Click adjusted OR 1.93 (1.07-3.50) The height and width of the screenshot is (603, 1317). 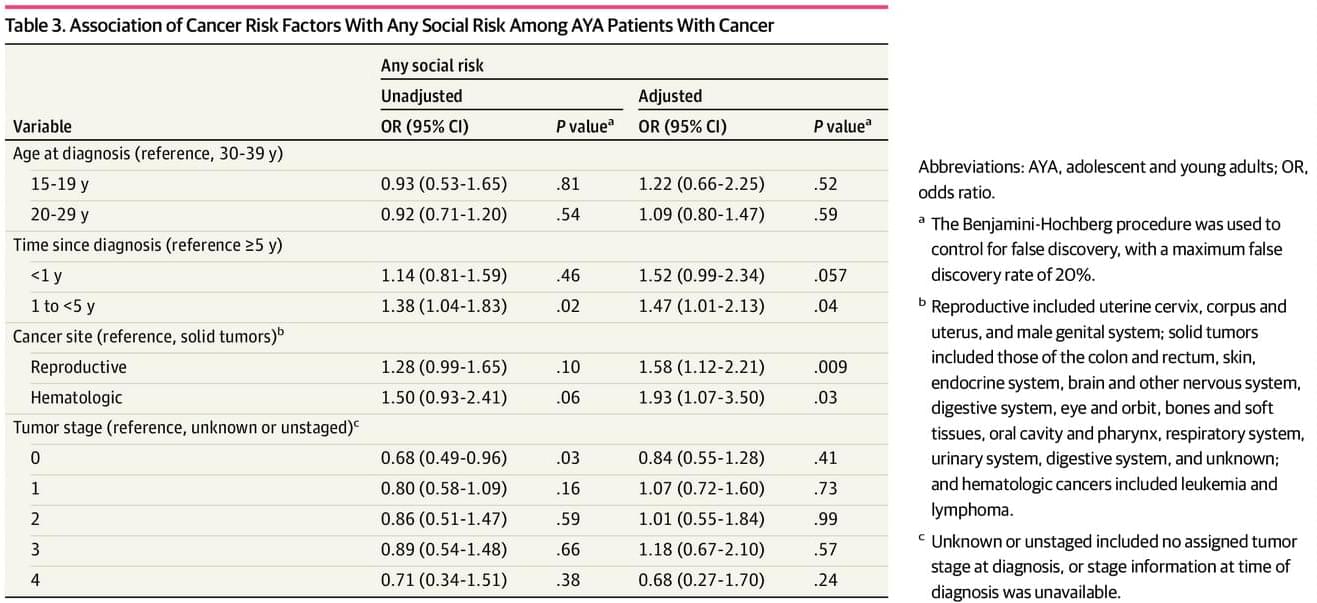click(701, 397)
